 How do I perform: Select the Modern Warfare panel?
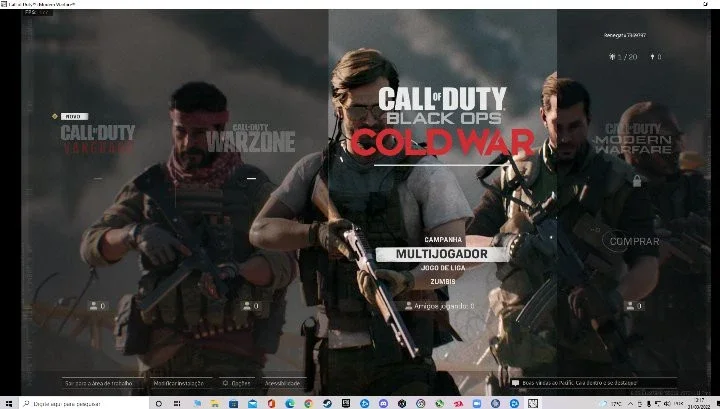pyautogui.click(x=633, y=139)
